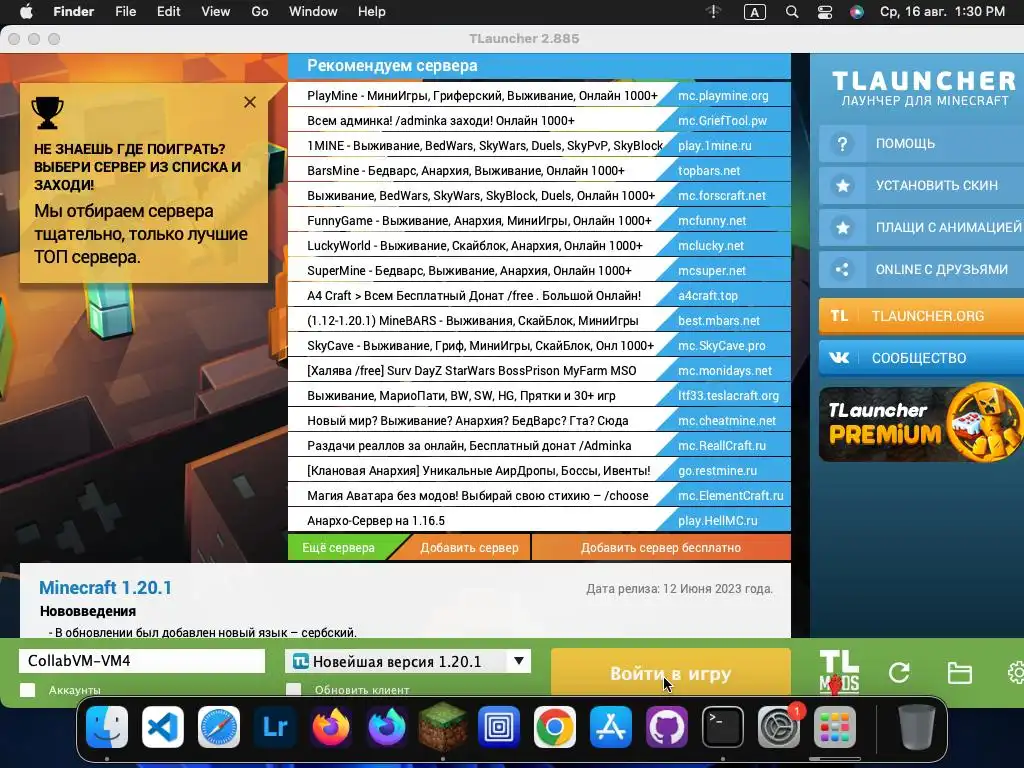Open TLauncher Premium banner
Image resolution: width=1024 pixels, height=768 pixels.
pyautogui.click(x=921, y=424)
